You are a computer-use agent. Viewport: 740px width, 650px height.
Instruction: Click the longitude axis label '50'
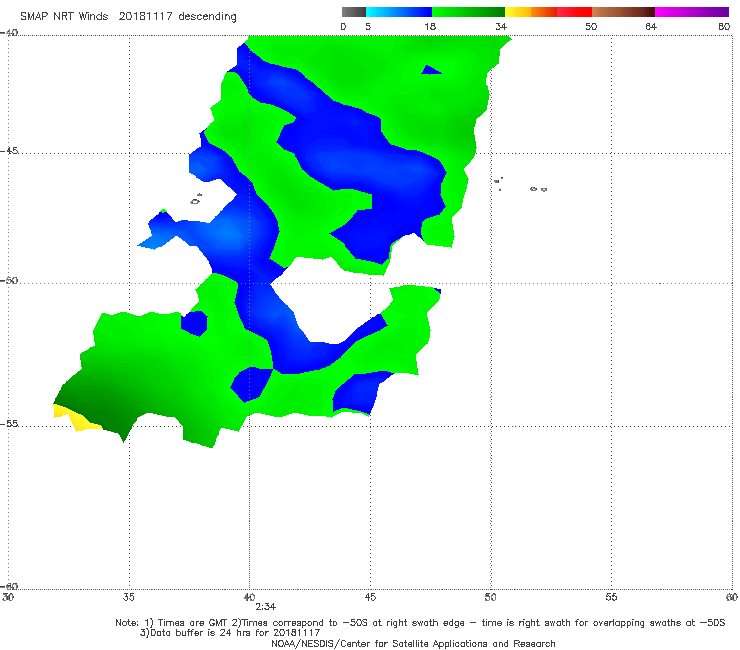pyautogui.click(x=490, y=597)
